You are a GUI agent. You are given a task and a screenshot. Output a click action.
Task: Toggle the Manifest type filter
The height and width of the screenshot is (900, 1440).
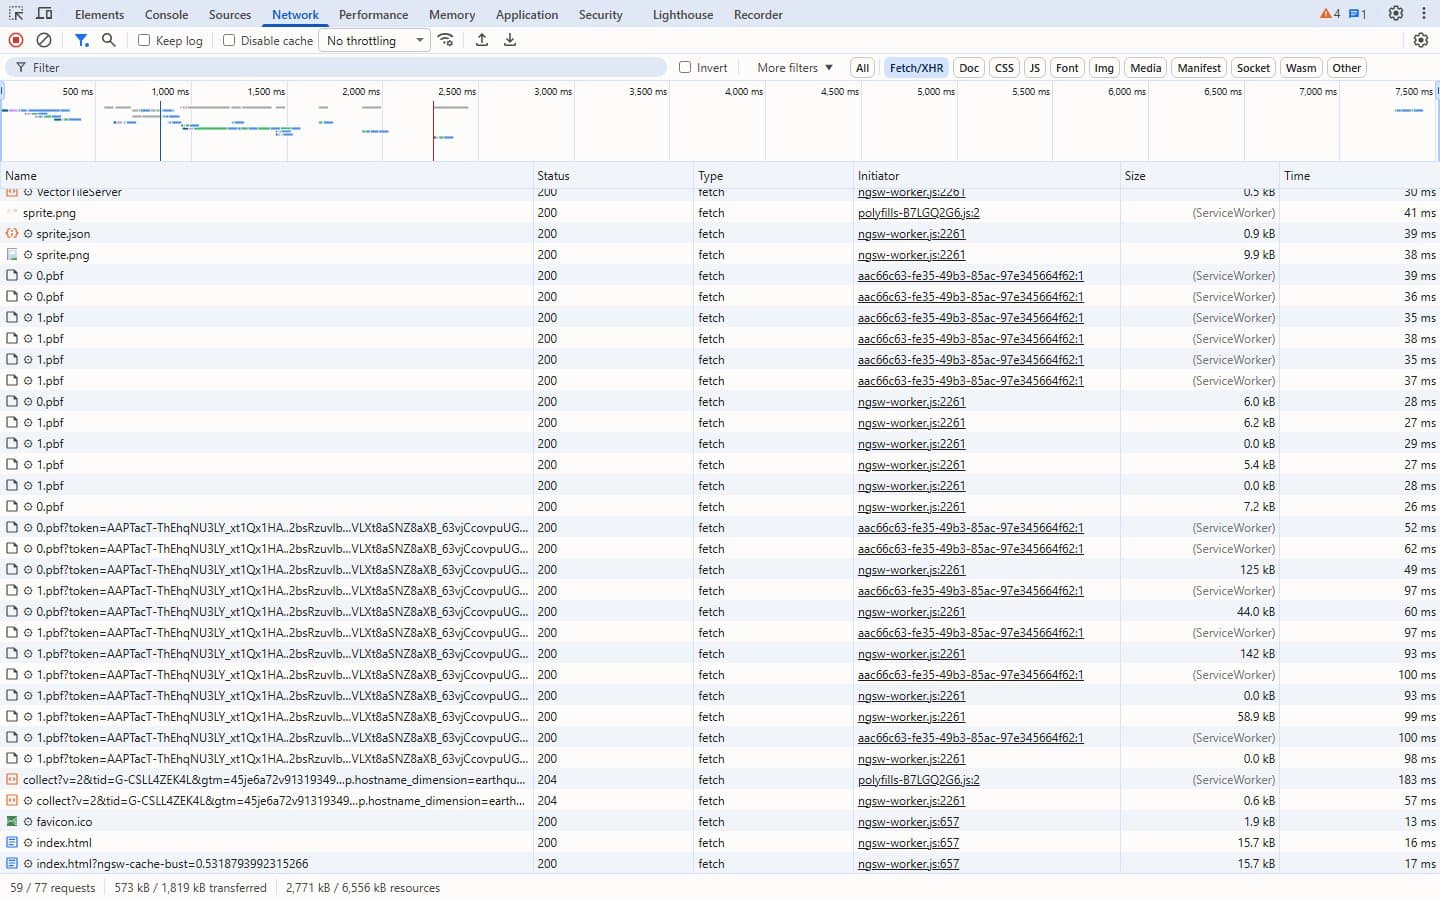pyautogui.click(x=1199, y=68)
